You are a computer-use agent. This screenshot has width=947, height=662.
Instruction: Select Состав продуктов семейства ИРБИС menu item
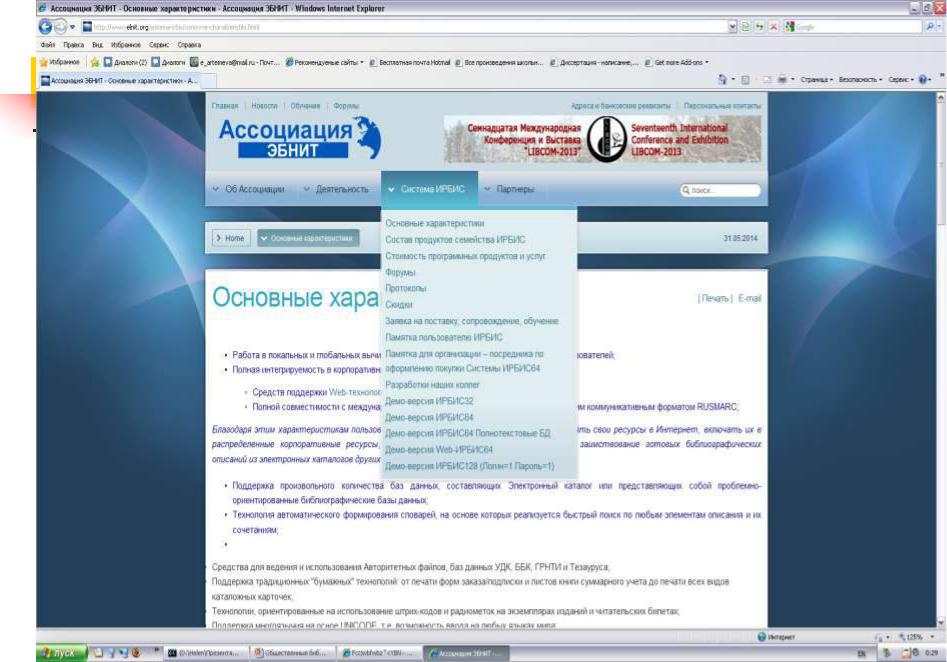click(x=455, y=240)
